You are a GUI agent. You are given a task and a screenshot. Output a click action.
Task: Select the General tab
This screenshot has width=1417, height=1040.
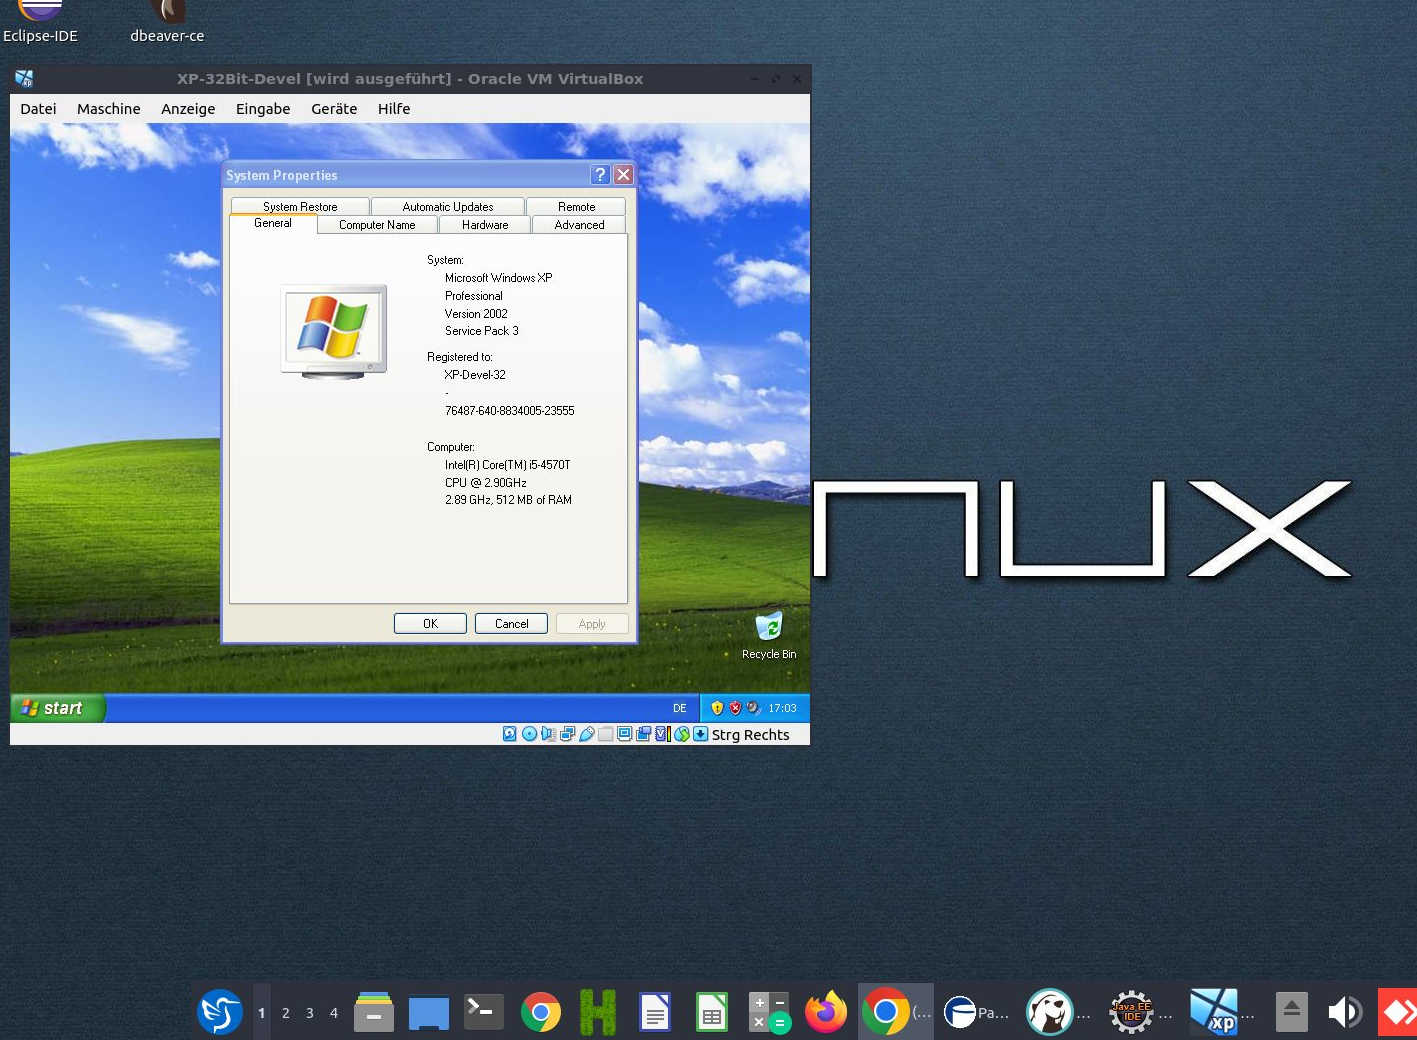273,223
